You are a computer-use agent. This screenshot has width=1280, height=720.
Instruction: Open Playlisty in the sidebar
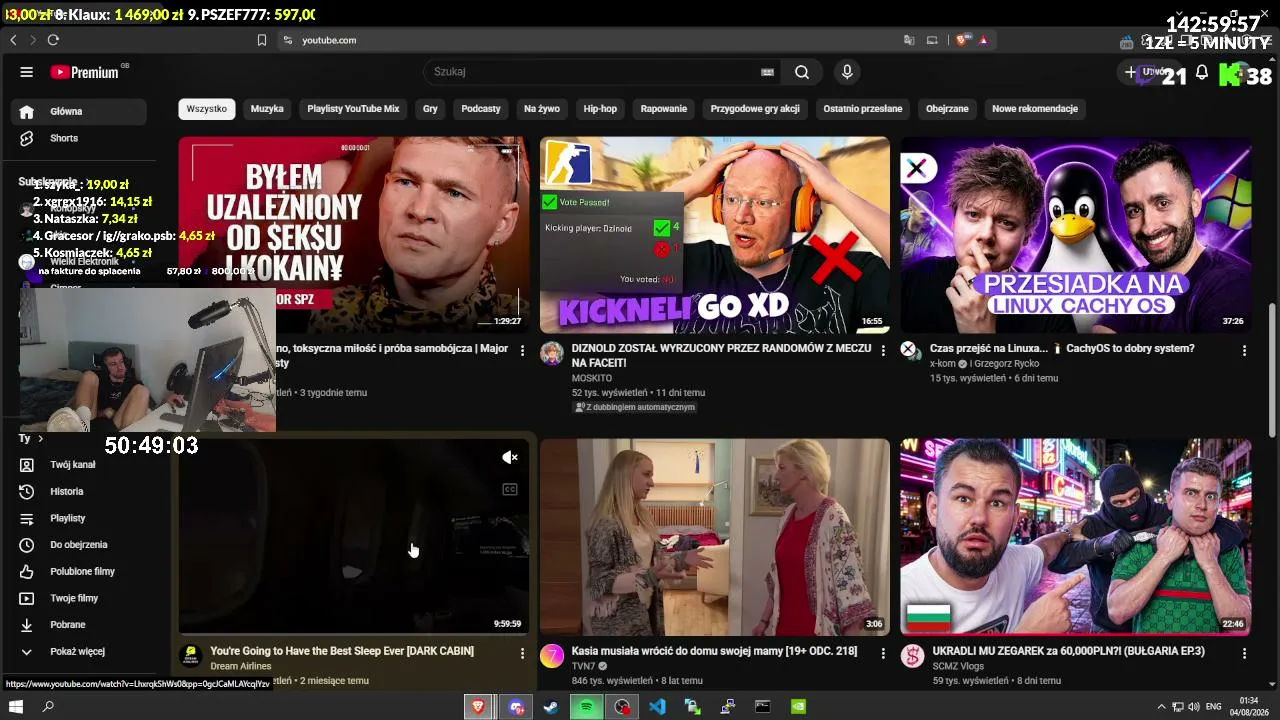[80, 518]
